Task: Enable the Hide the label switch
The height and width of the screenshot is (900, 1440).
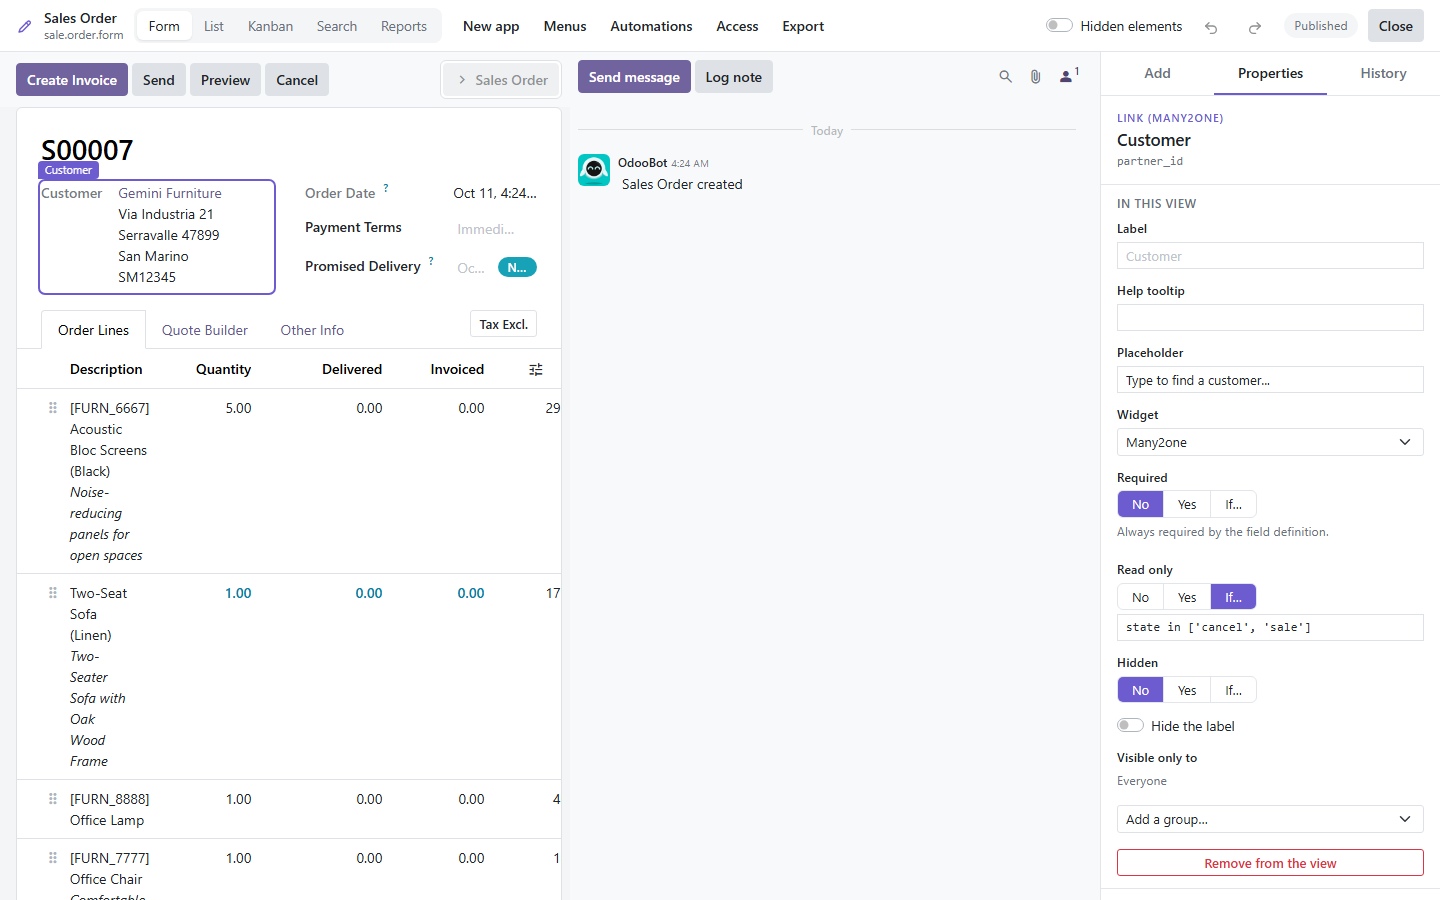Action: tap(1130, 726)
